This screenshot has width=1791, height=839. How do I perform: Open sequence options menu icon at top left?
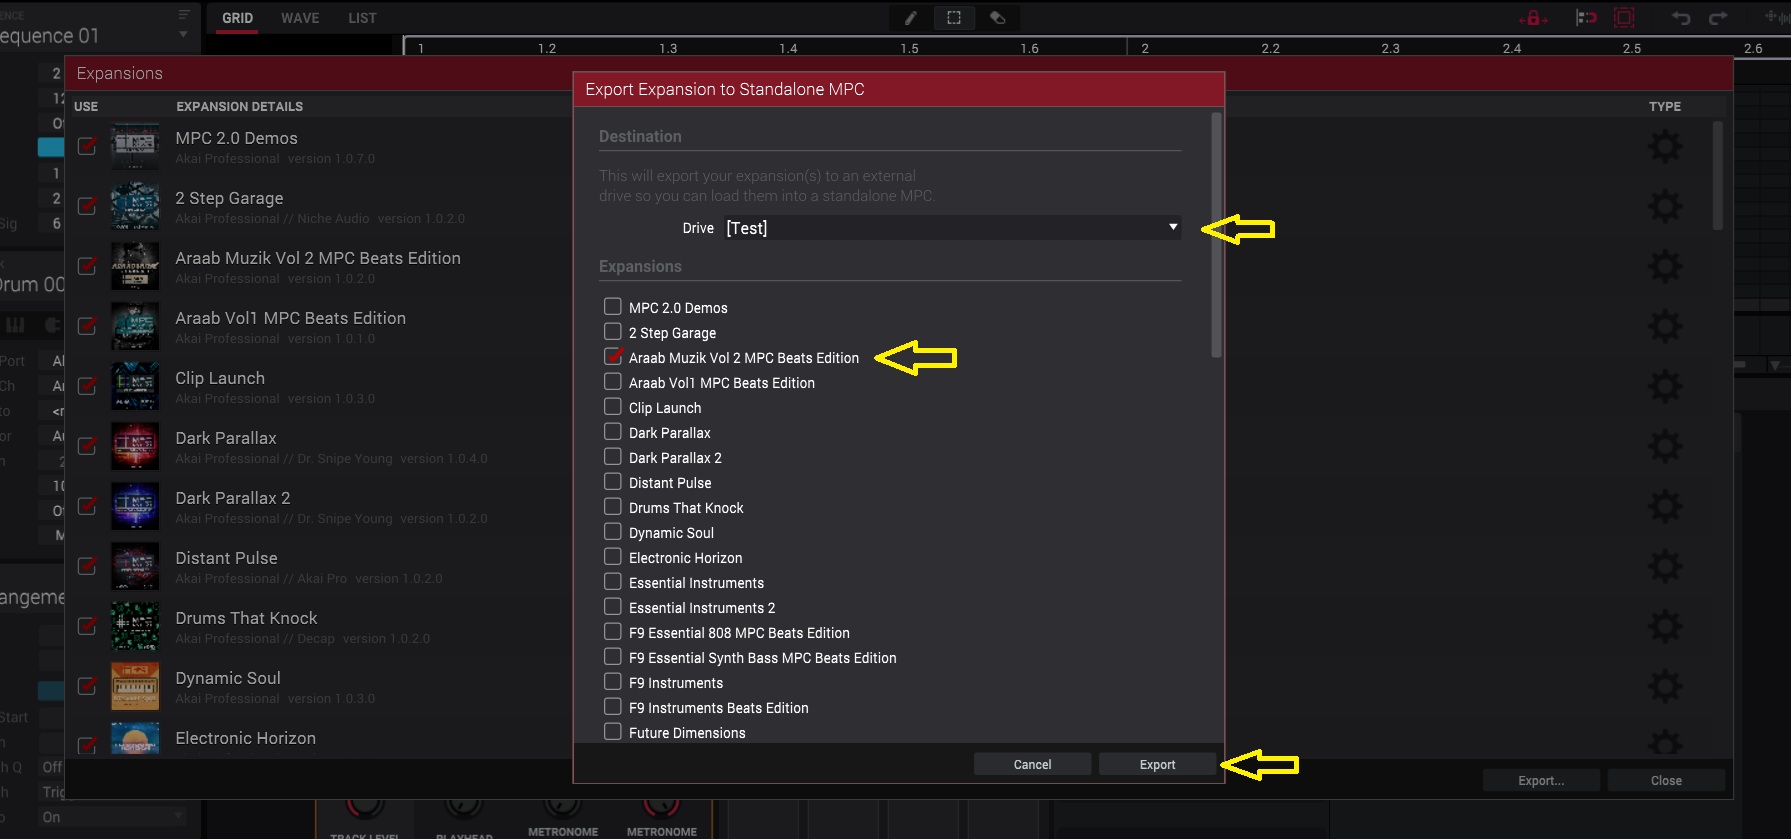point(183,14)
